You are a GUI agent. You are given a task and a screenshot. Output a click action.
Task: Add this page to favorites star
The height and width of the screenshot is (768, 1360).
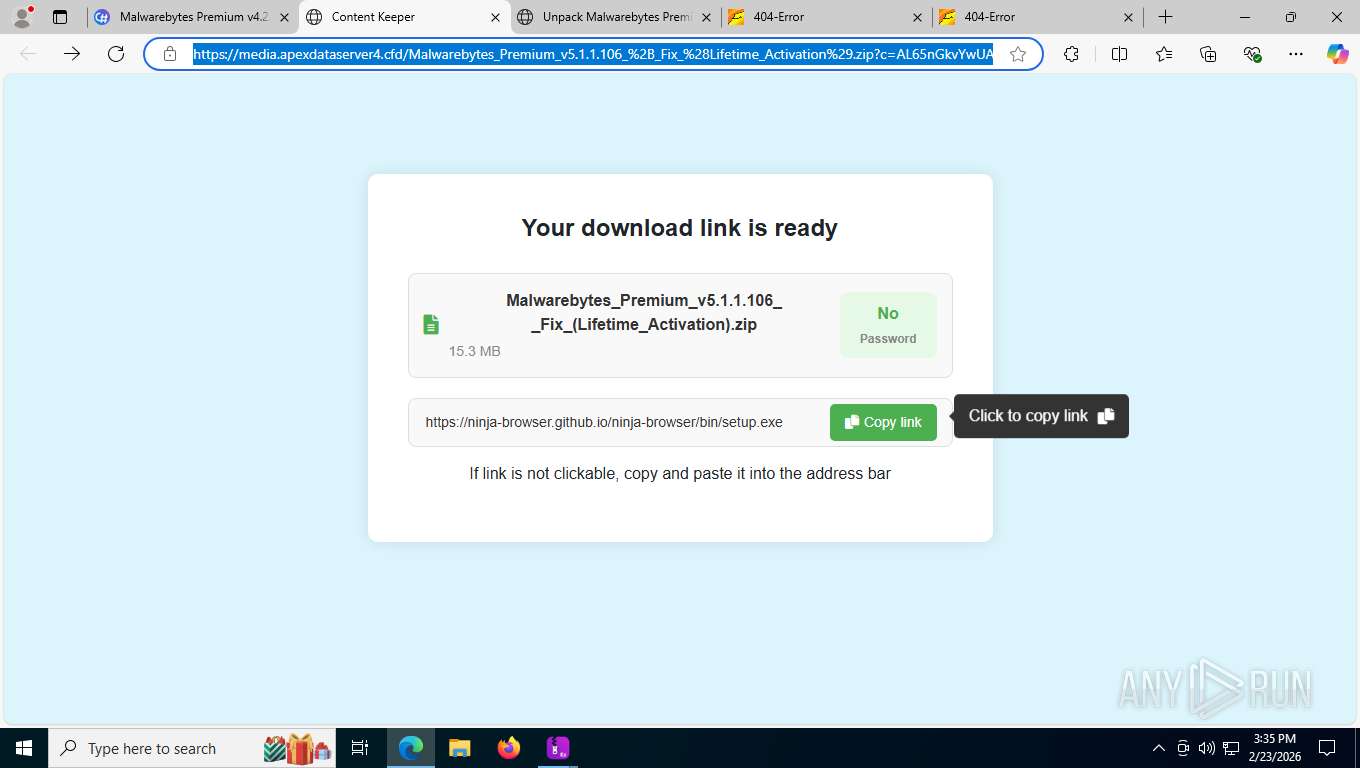1018,54
